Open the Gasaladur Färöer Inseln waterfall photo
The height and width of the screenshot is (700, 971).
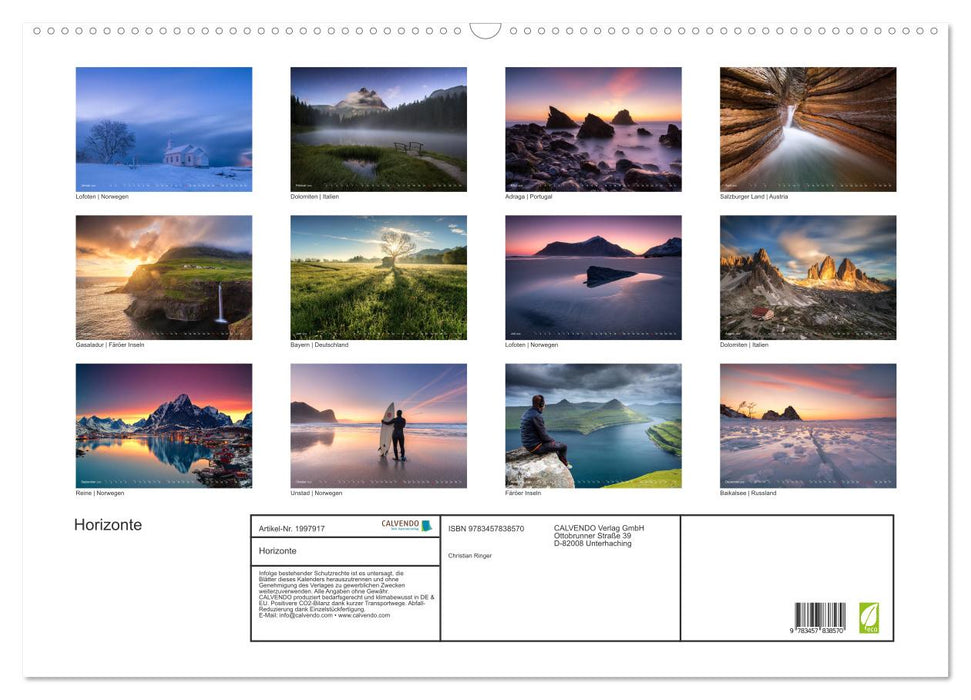[163, 277]
